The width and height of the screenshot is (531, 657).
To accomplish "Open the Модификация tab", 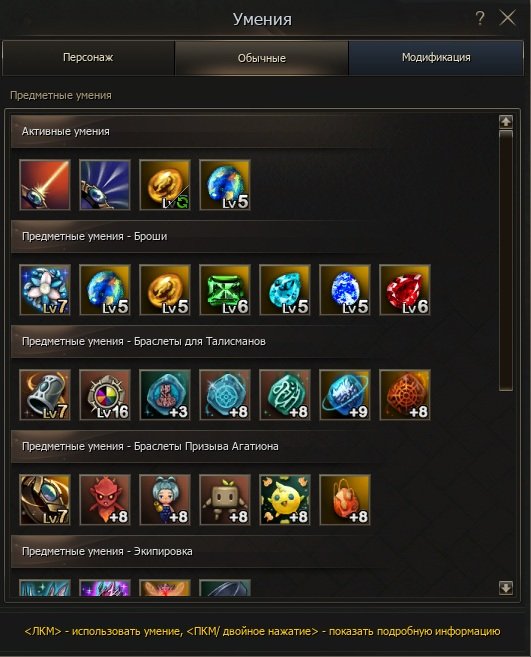I will click(436, 58).
